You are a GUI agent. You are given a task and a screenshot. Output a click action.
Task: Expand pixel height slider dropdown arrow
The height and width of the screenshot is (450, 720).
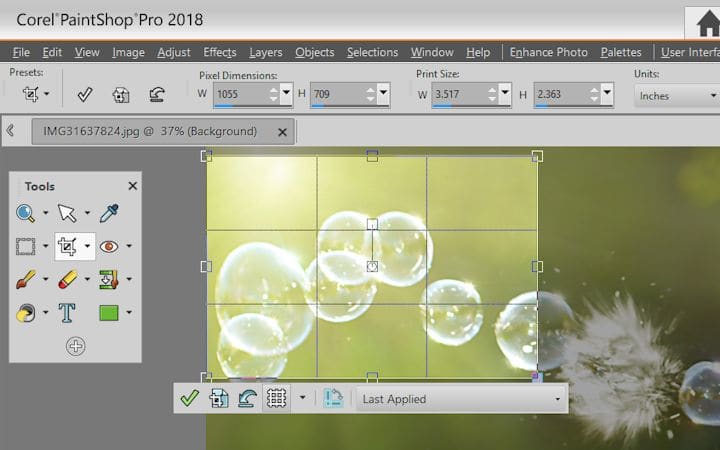(x=383, y=93)
